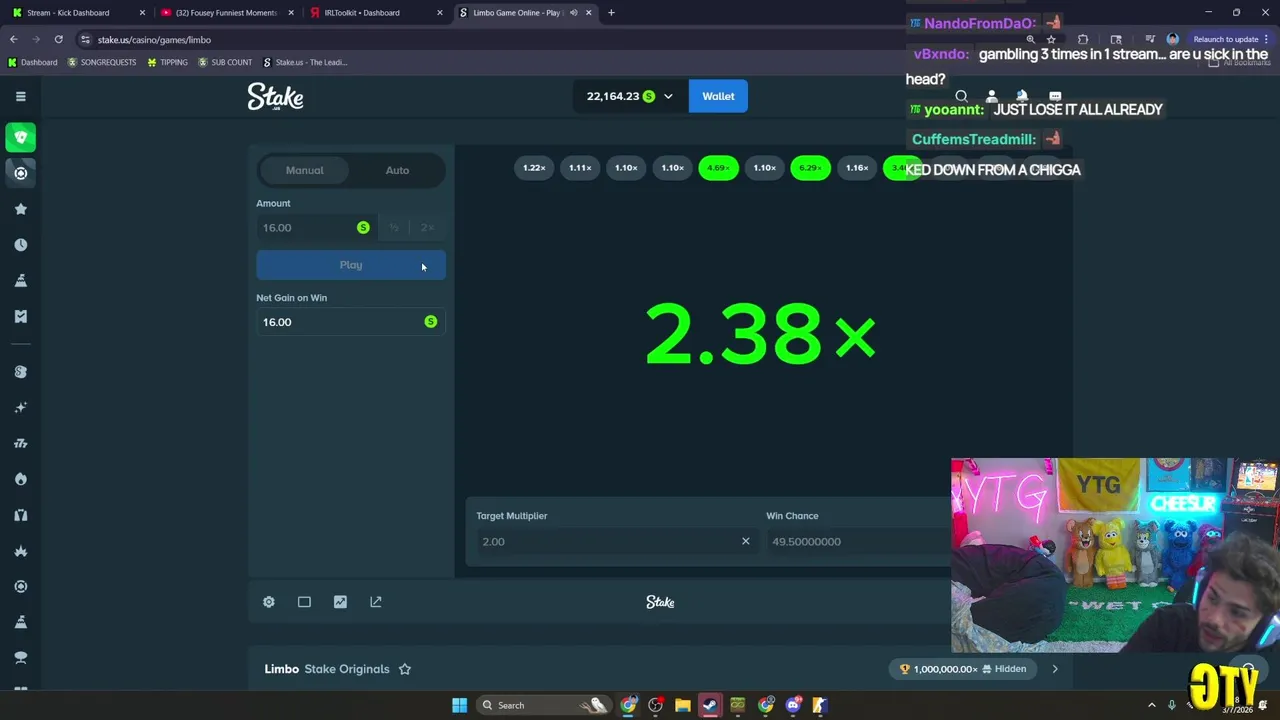Screen dimensions: 1280x720
Task: Click the Windows Start button
Action: point(459,705)
